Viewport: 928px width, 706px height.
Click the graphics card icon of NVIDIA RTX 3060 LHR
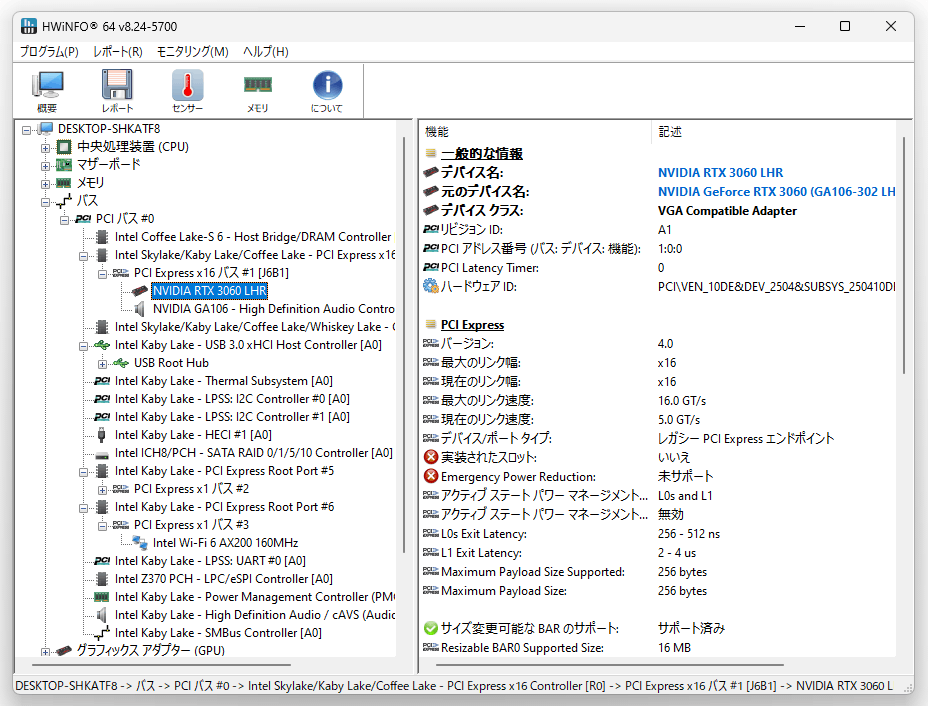click(140, 291)
